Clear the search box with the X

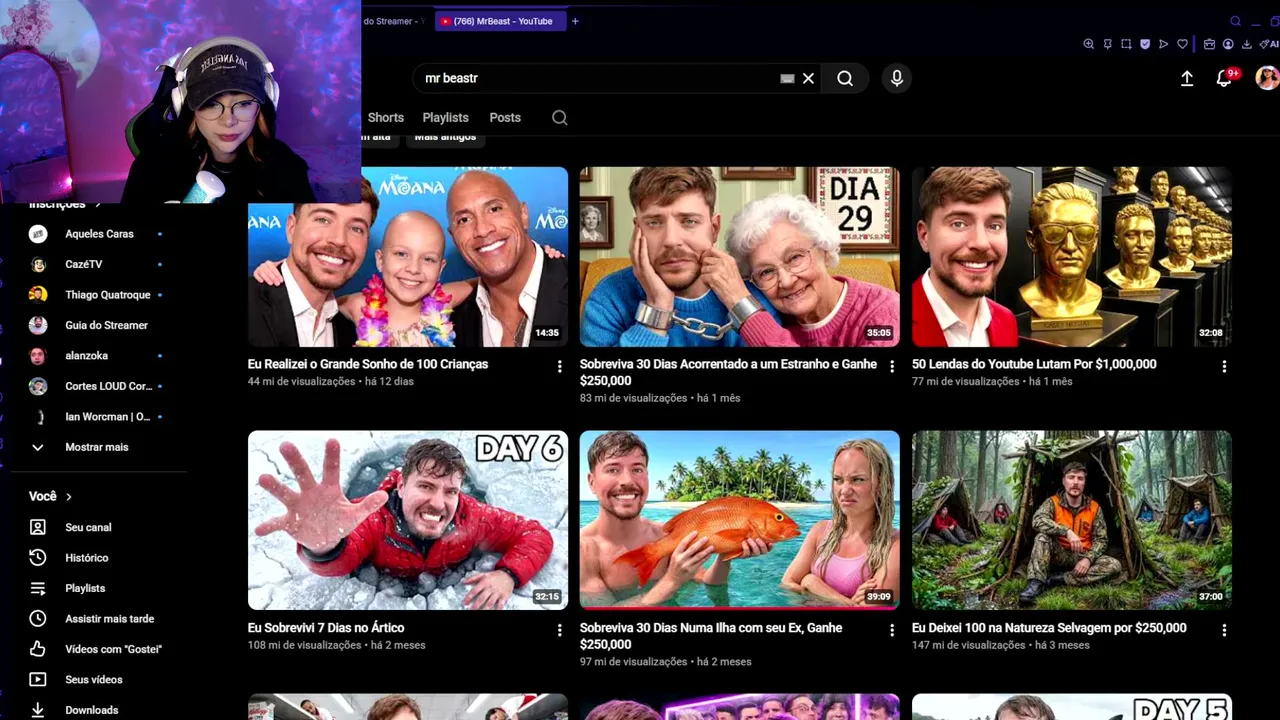pos(808,78)
